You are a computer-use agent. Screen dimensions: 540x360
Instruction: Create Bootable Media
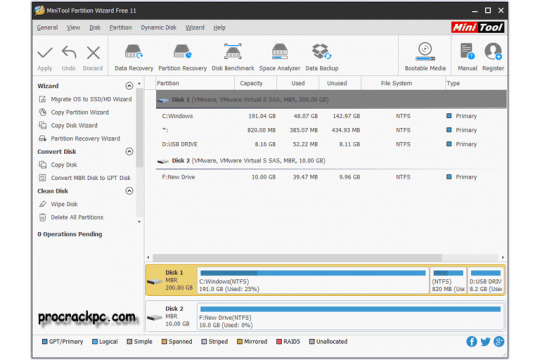425,57
